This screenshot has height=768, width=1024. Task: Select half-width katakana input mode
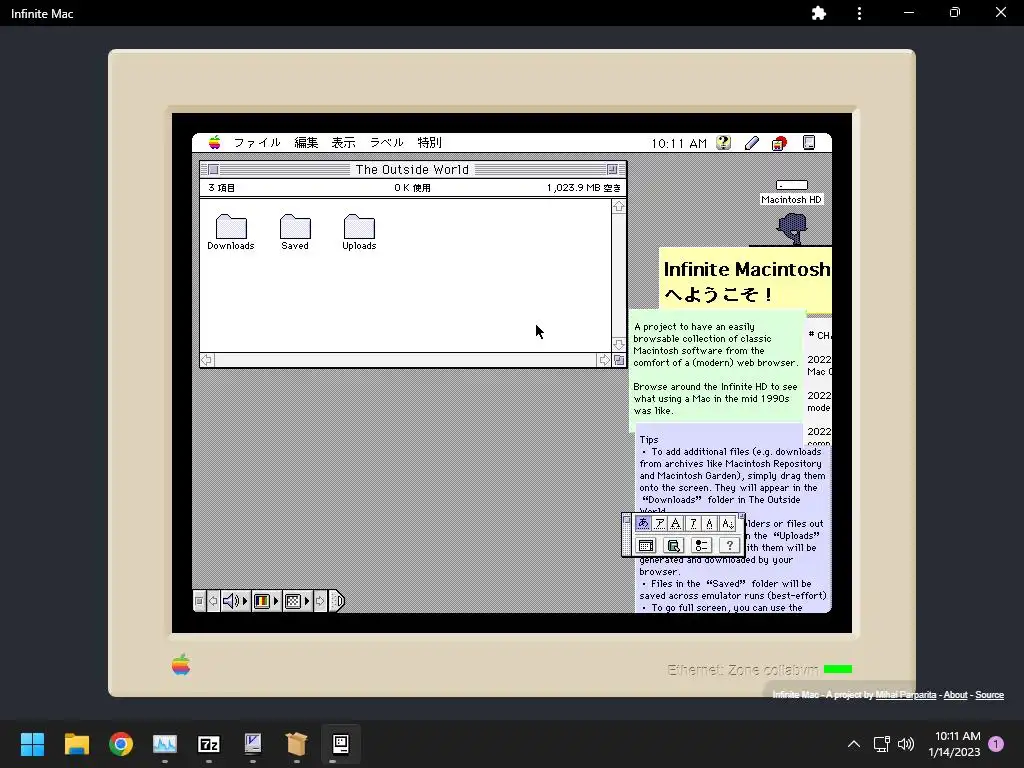point(693,523)
